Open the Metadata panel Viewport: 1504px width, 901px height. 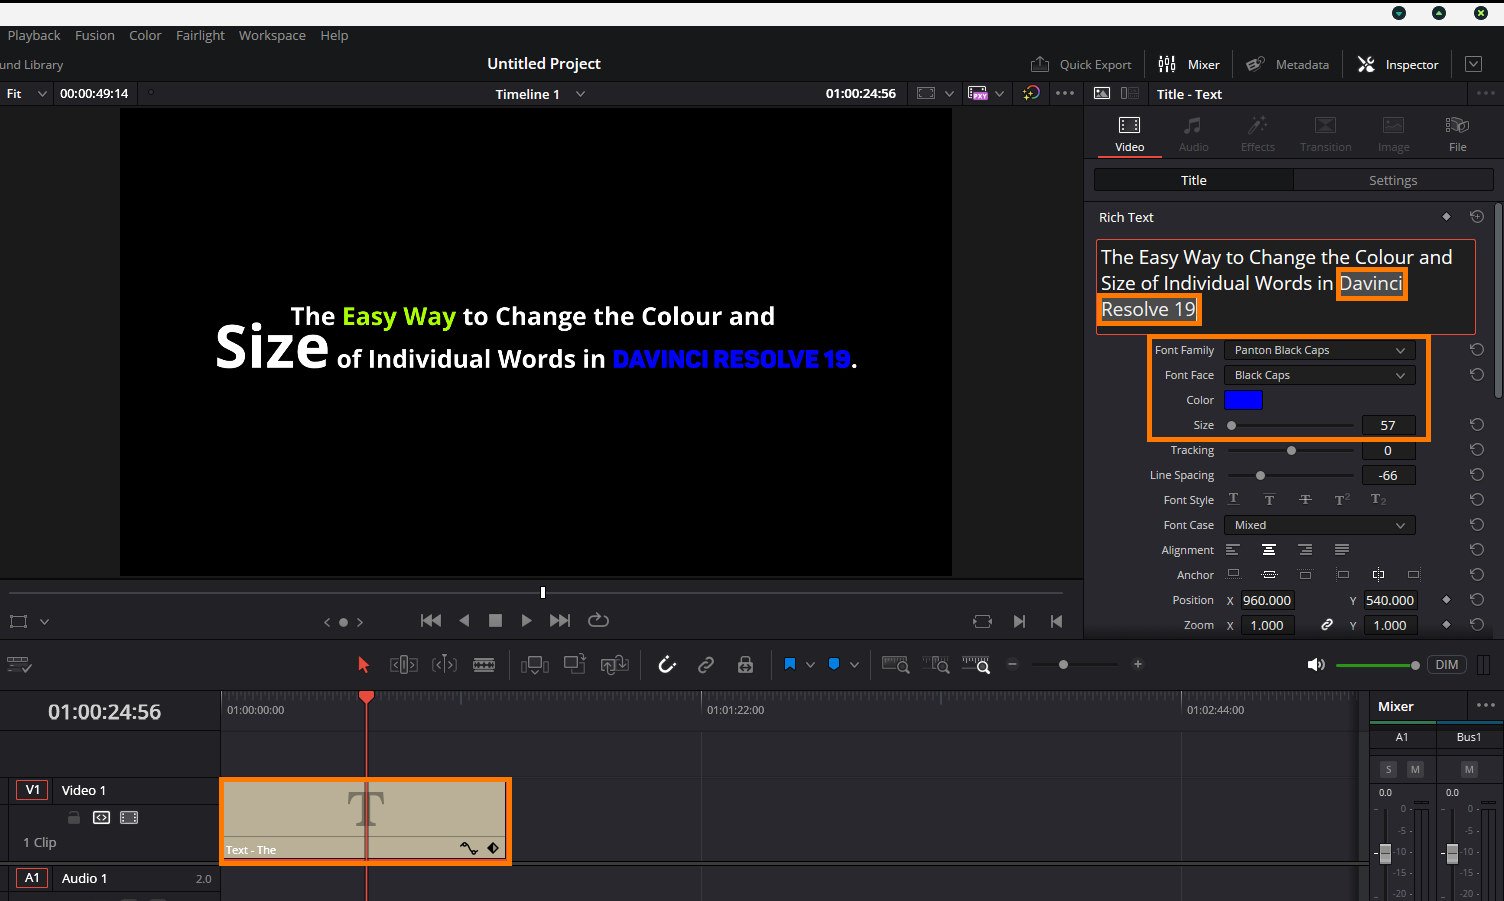point(1288,64)
